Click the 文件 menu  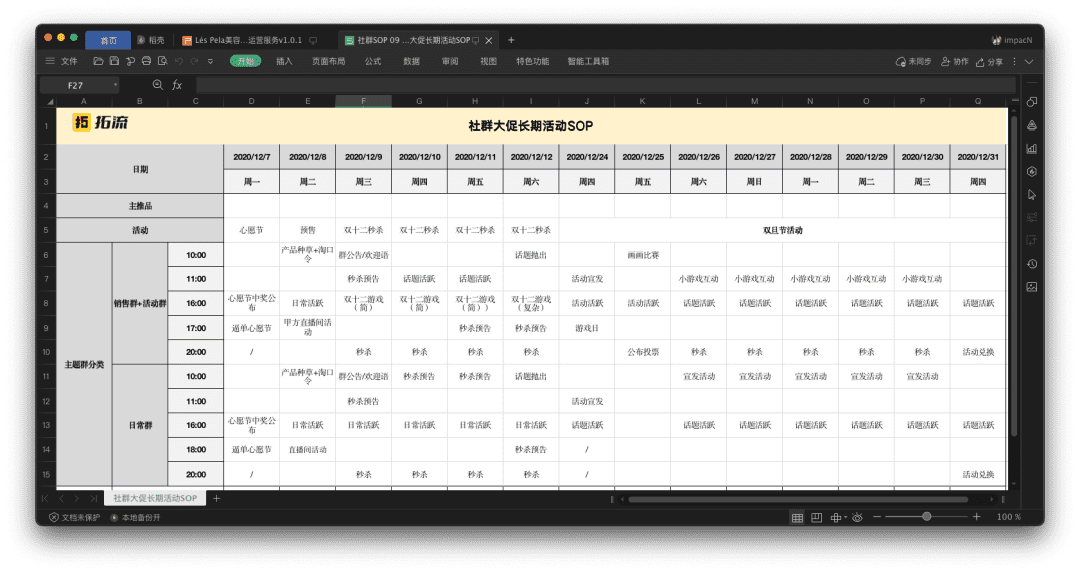pyautogui.click(x=69, y=61)
